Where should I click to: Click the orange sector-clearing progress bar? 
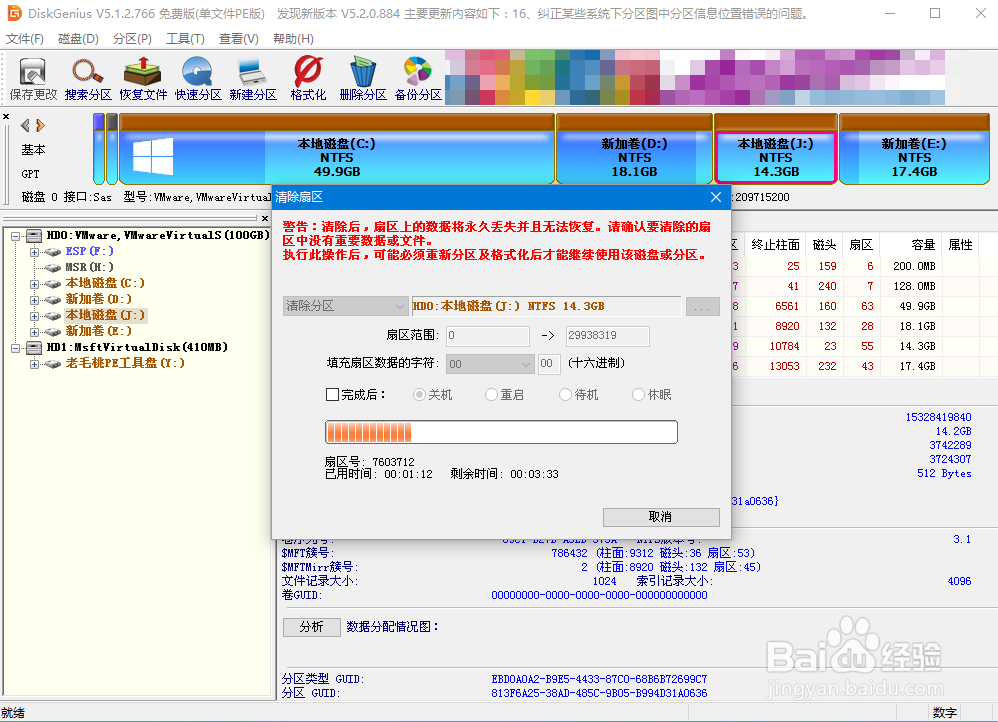[500, 431]
